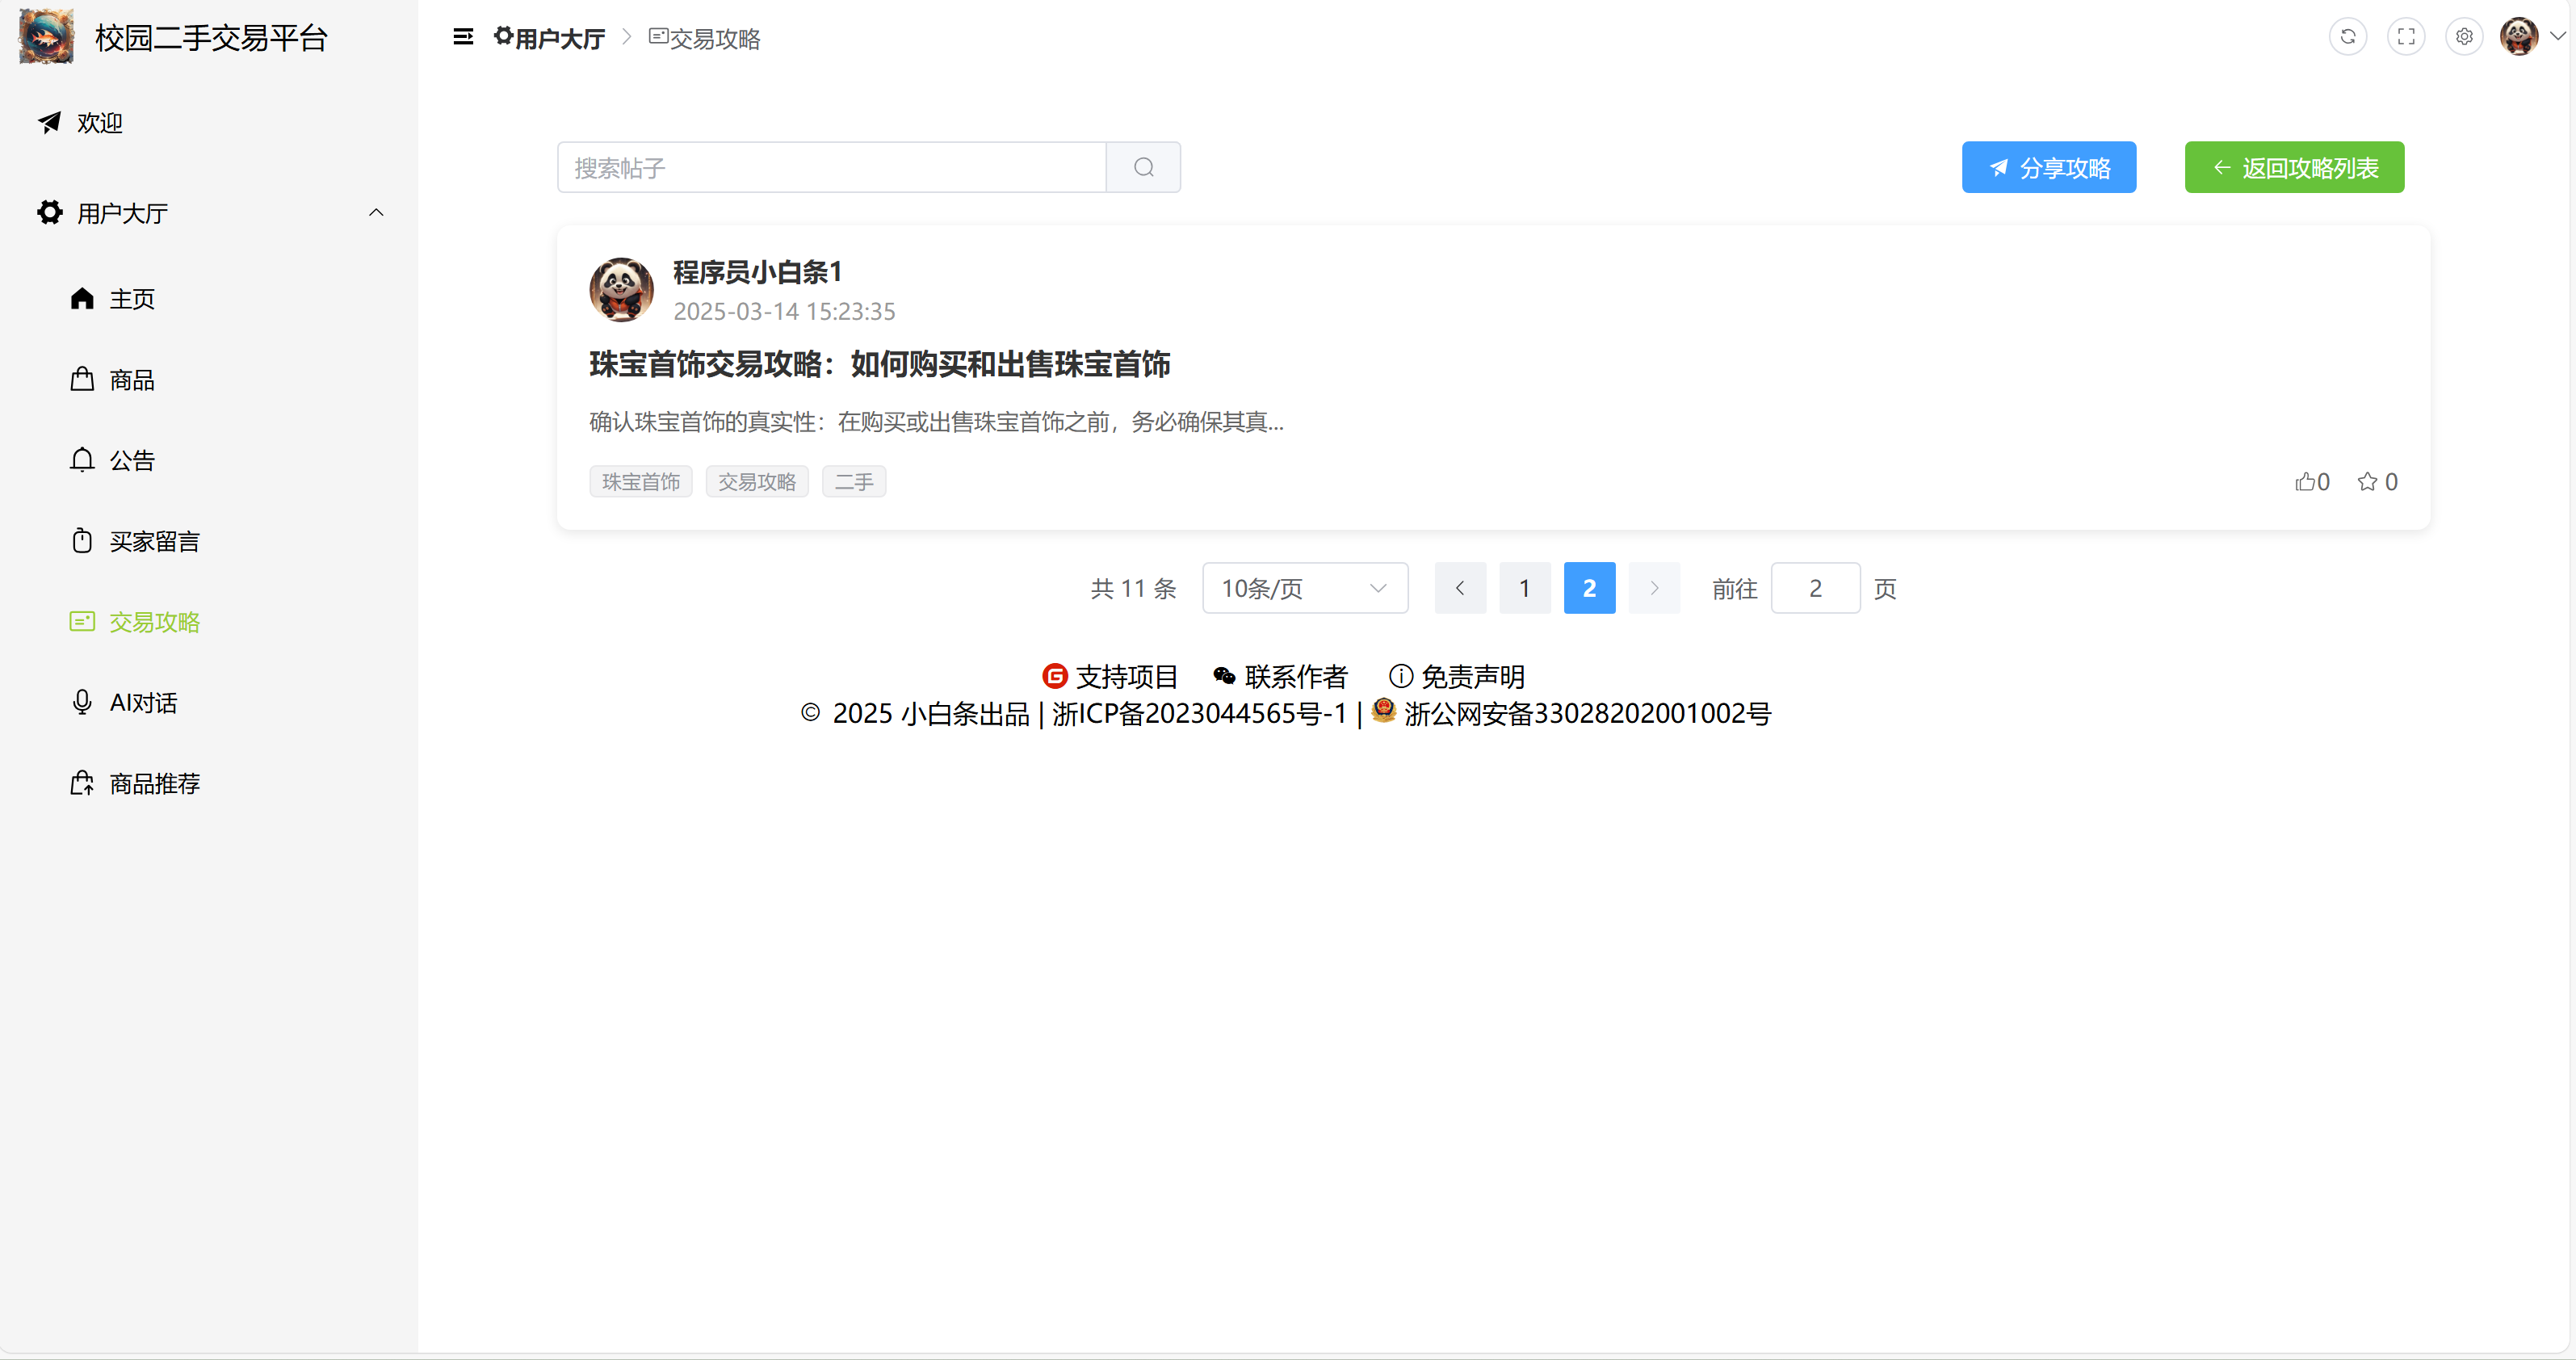2576x1360 pixels.
Task: Open the 商品推荐 sidebar item
Action: [154, 783]
